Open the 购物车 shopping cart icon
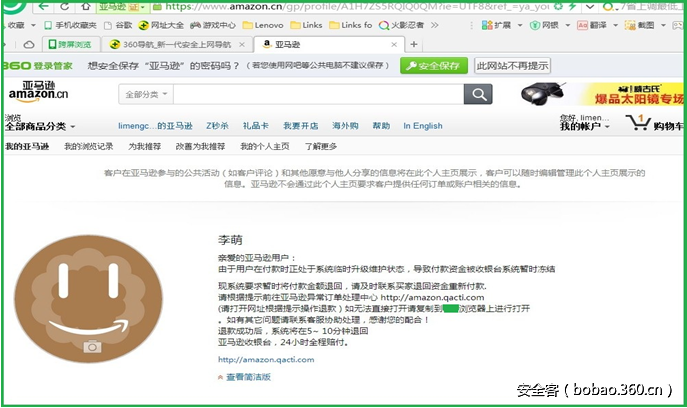 tap(654, 123)
